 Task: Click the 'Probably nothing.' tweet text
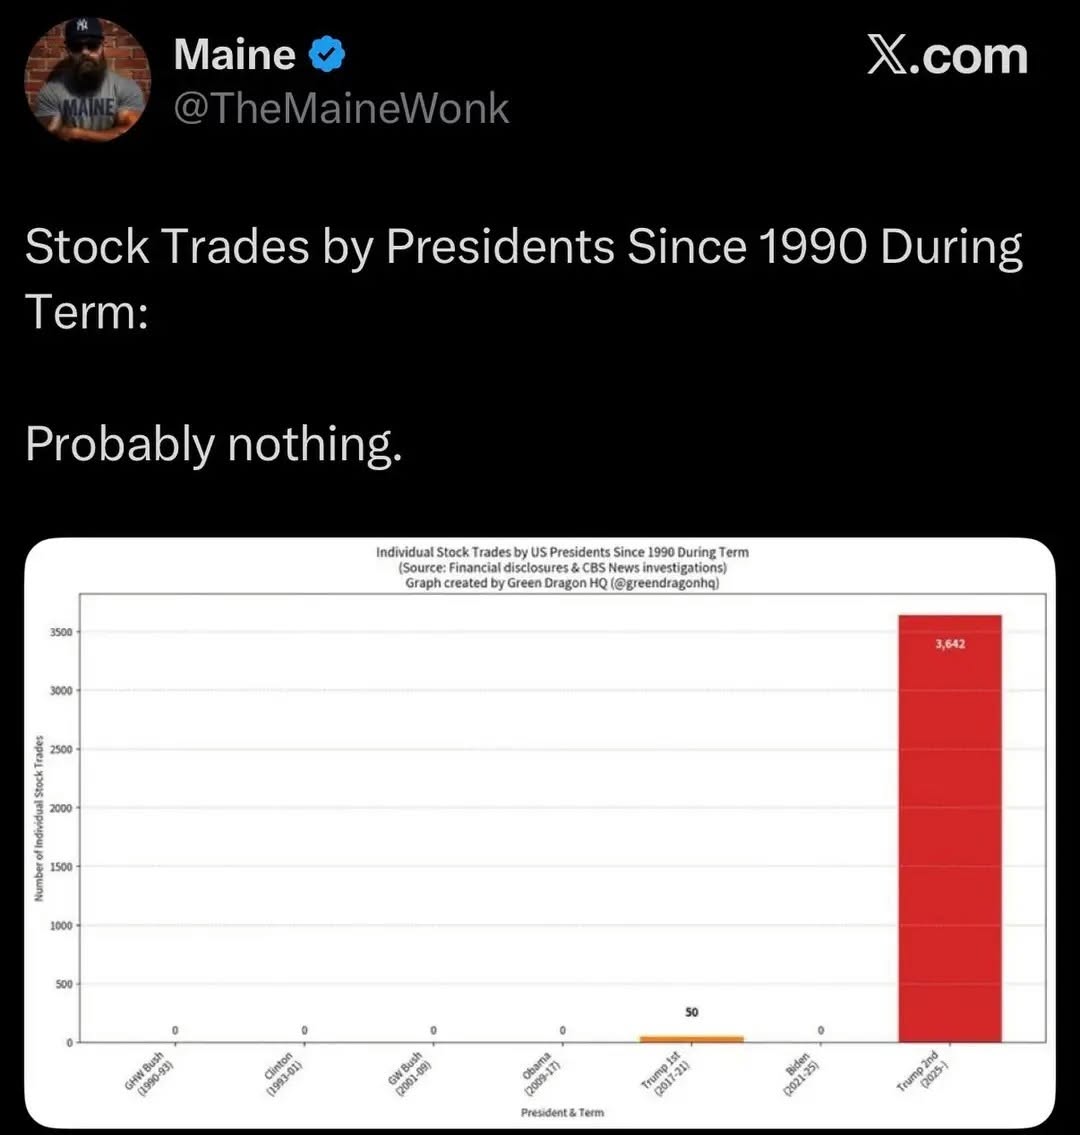[x=214, y=443]
